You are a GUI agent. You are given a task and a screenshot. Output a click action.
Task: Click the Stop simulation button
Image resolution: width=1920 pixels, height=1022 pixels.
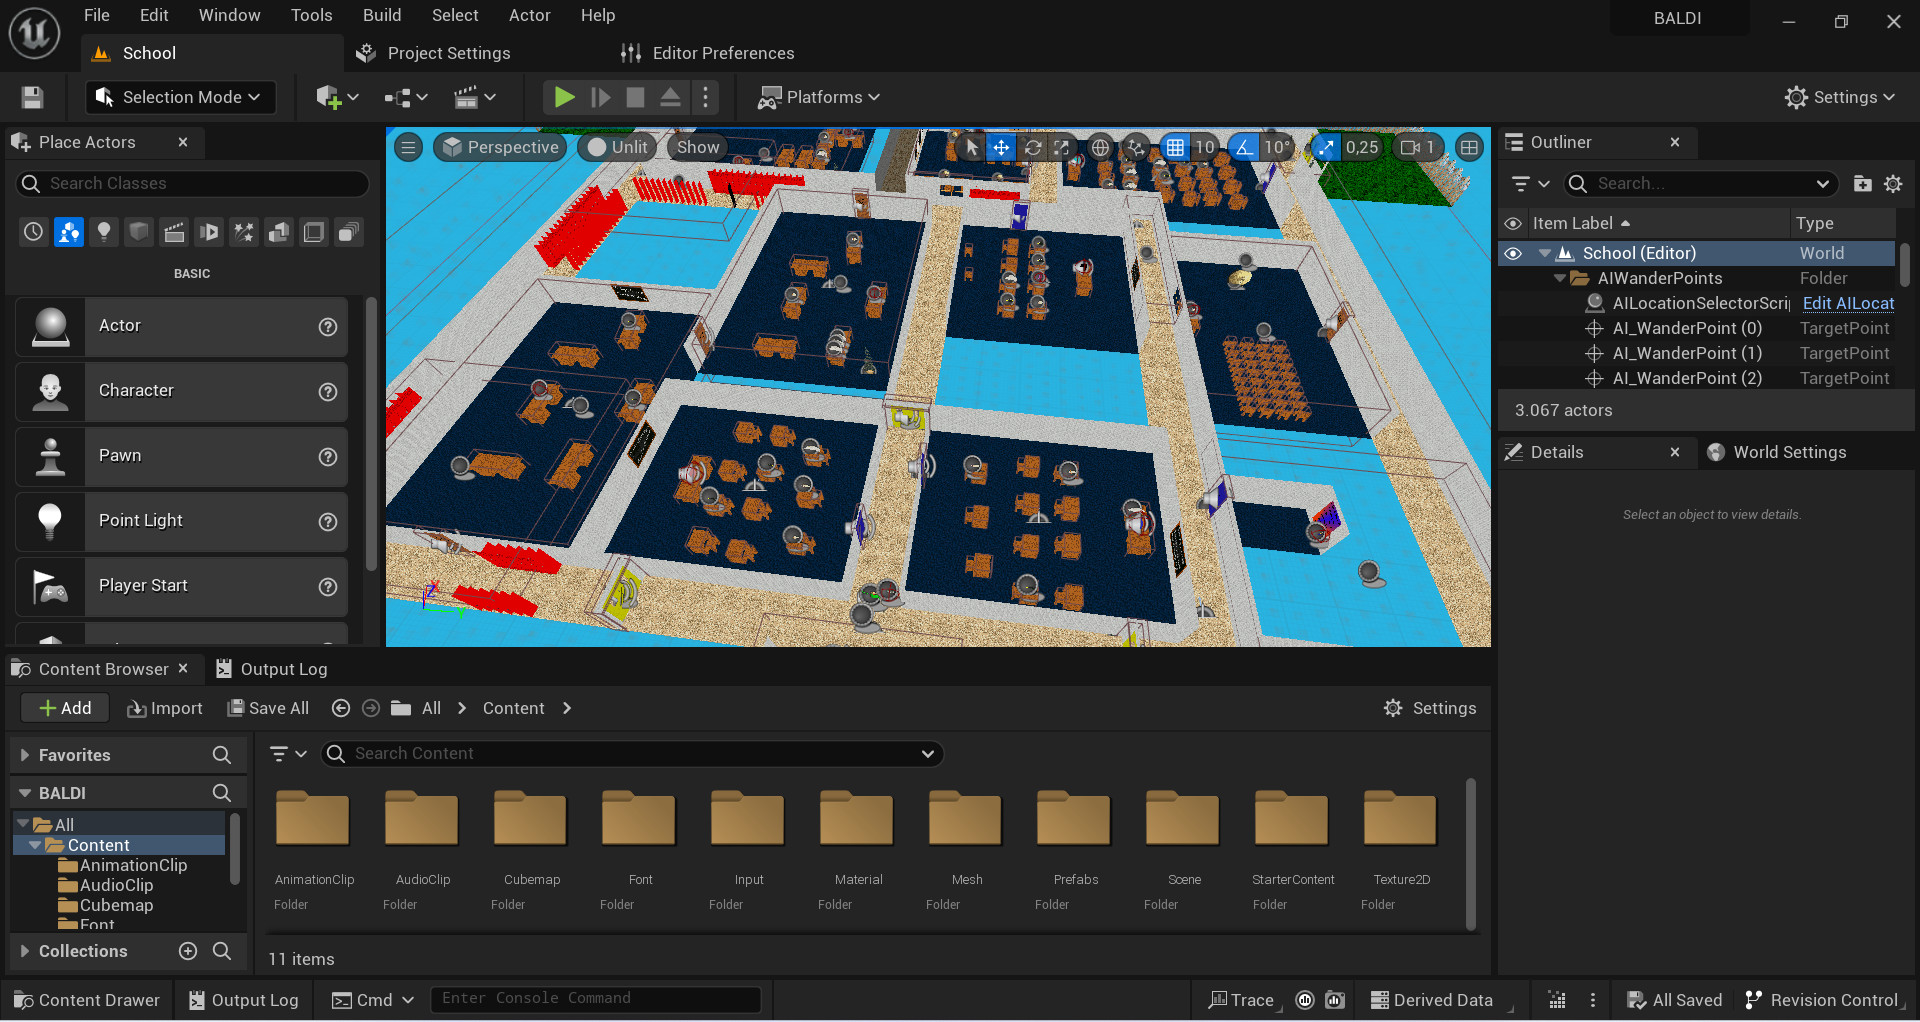[635, 97]
